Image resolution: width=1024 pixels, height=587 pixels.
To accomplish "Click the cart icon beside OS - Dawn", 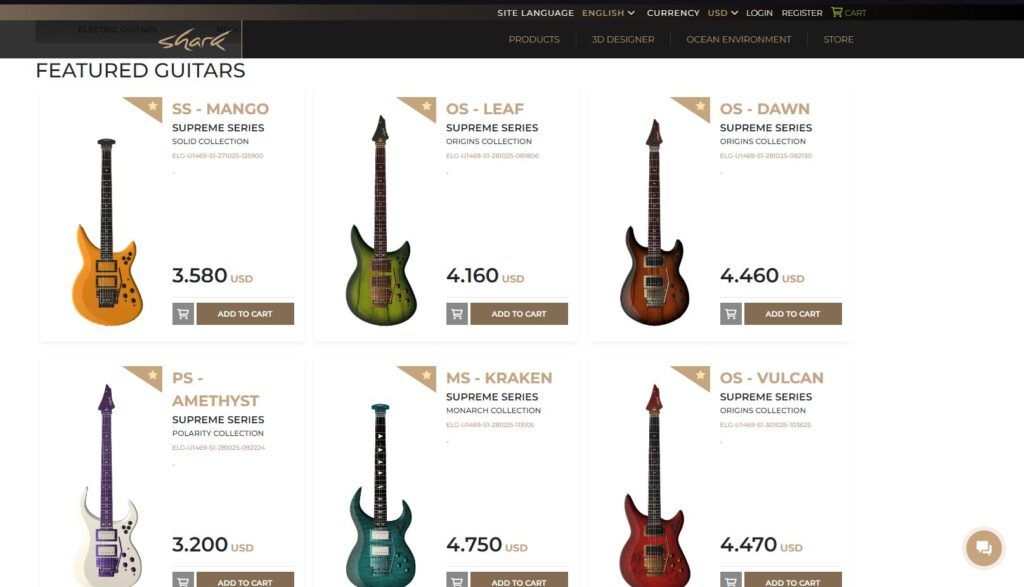I will tap(731, 314).
